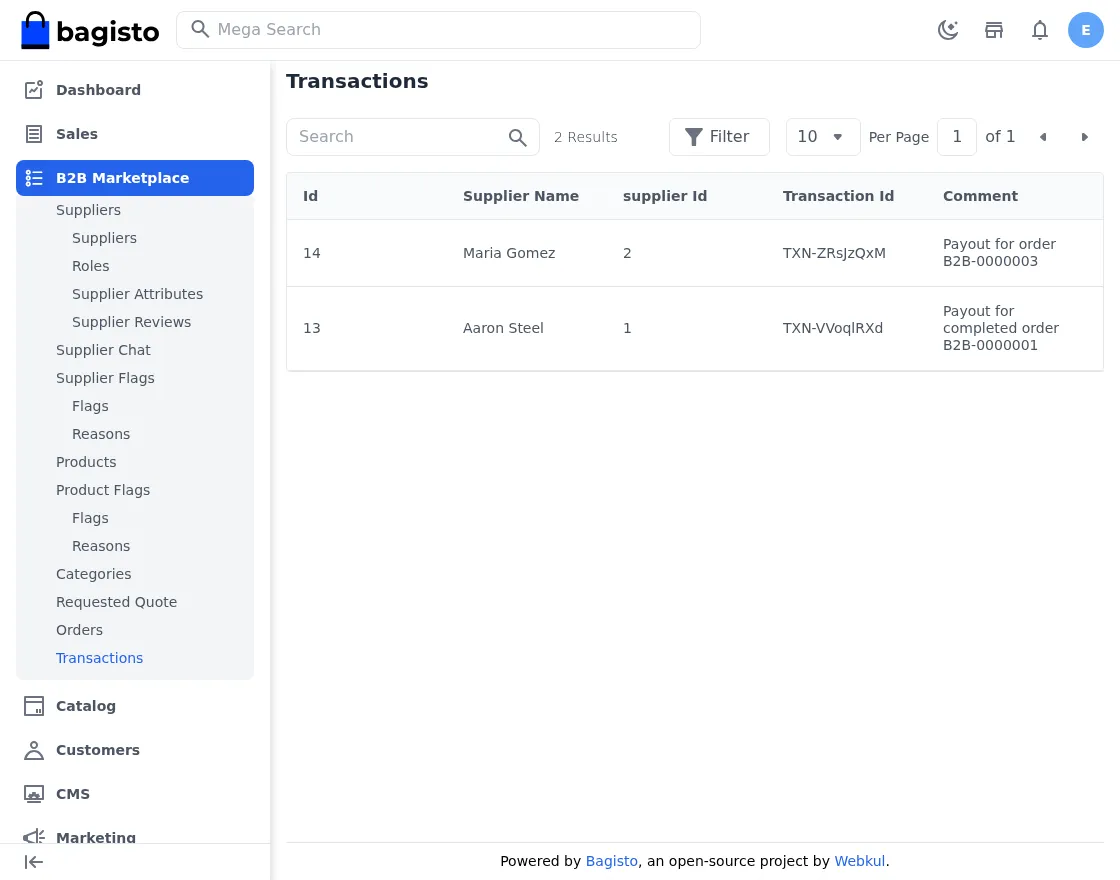Click the Bagisto logo
The image size is (1120, 880).
point(90,30)
